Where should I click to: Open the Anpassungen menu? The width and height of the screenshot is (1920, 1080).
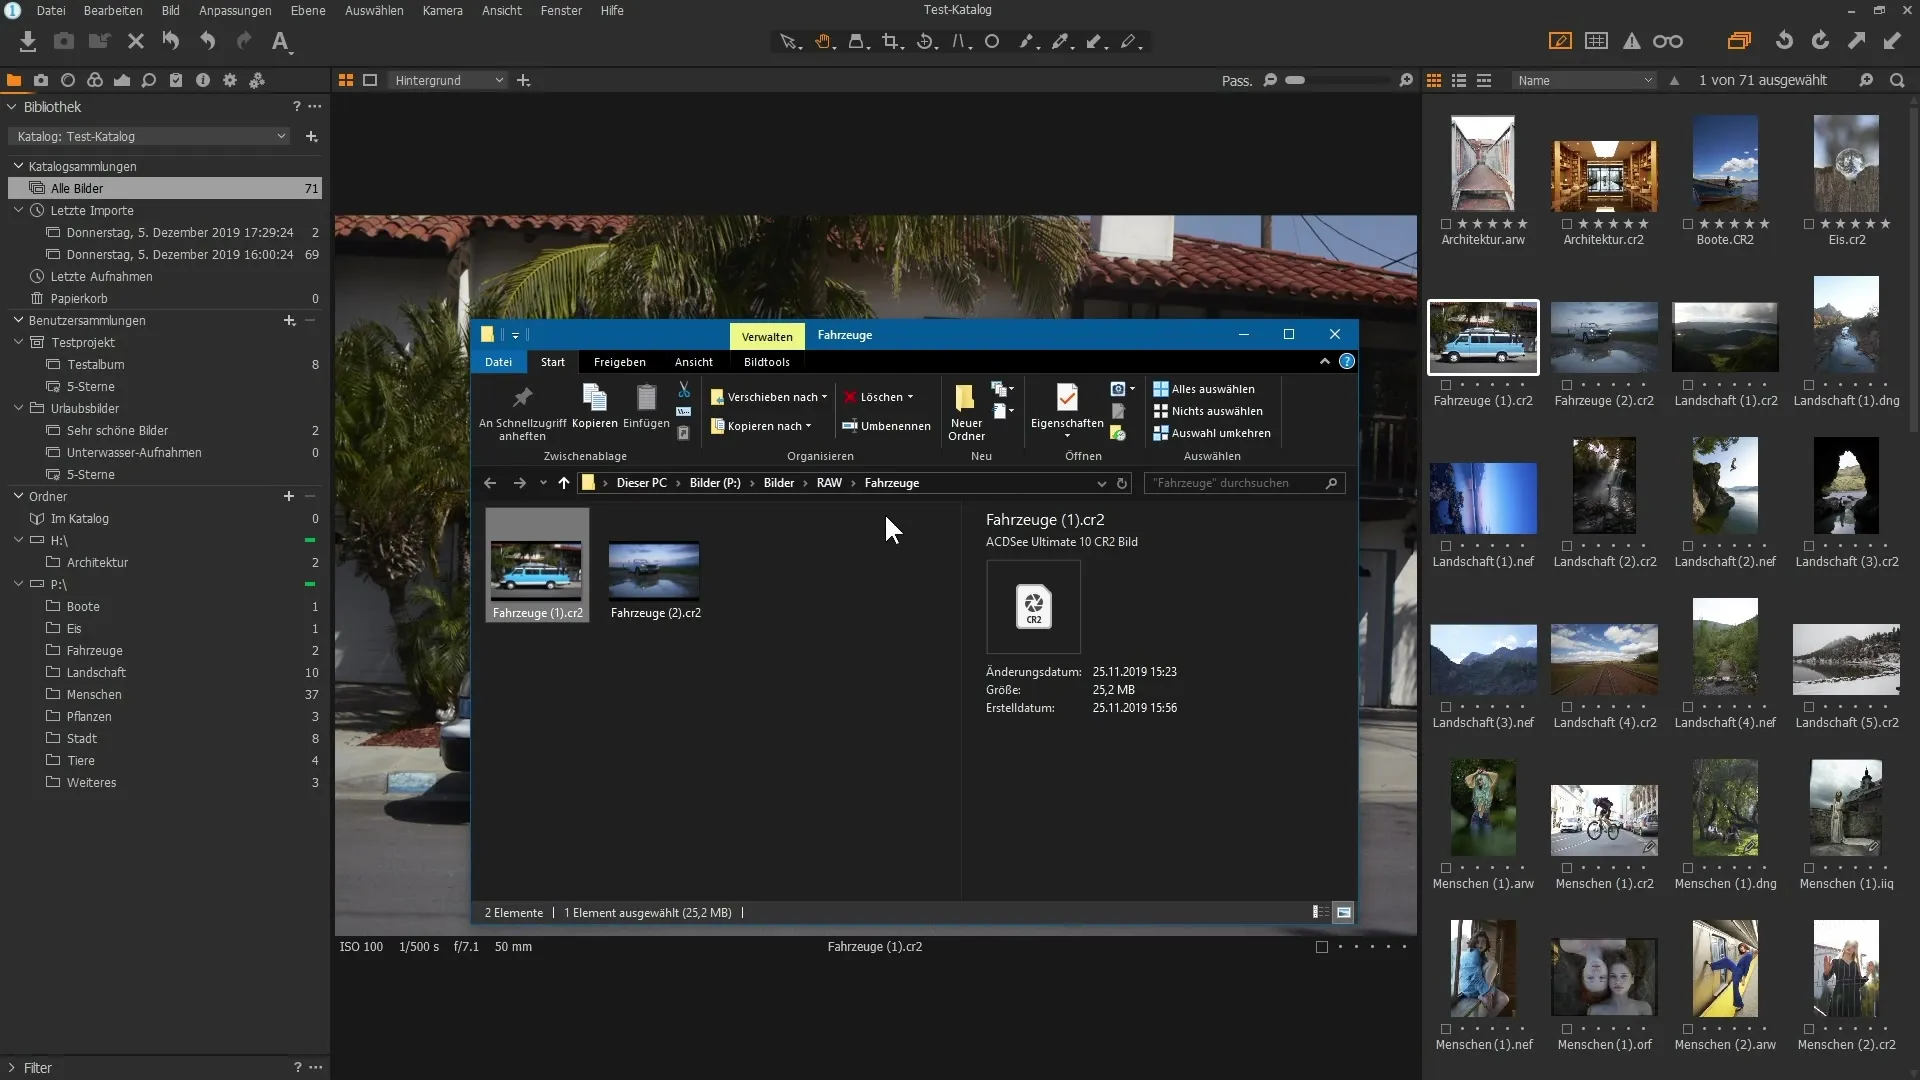click(x=235, y=10)
